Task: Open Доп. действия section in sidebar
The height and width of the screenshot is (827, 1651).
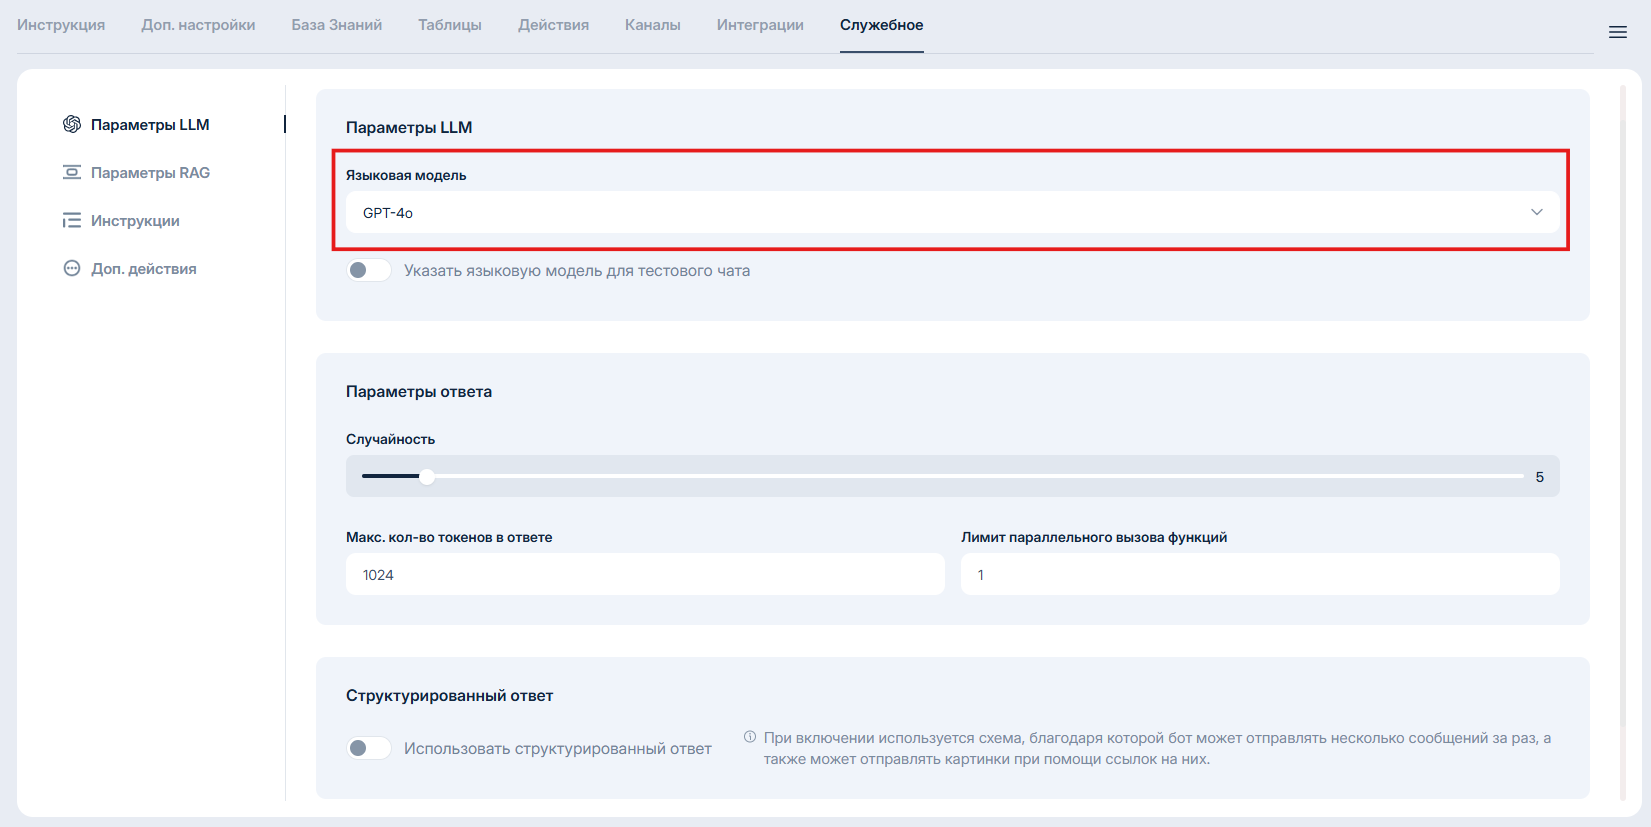Action: [143, 268]
